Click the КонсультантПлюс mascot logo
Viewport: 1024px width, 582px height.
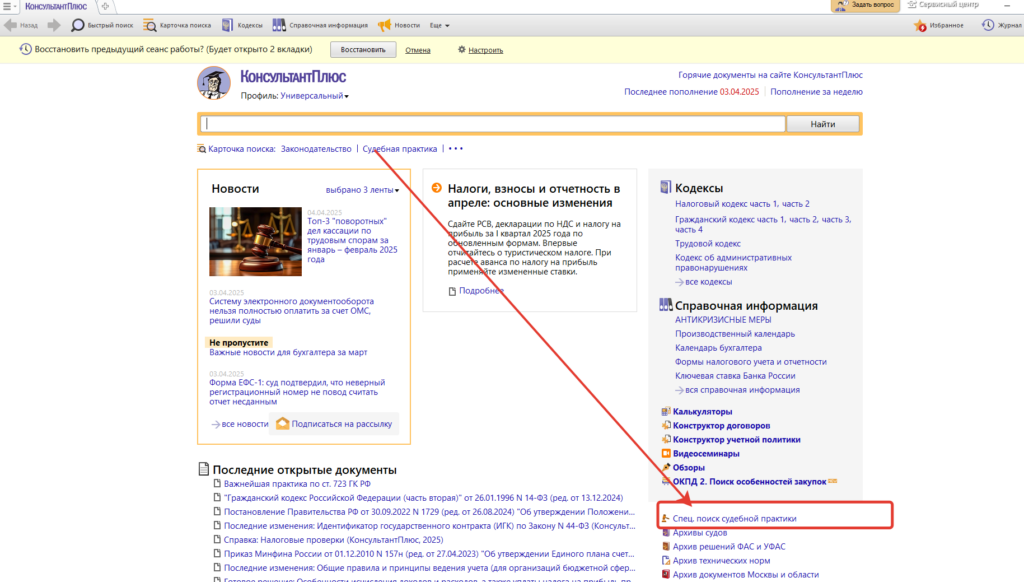tap(214, 83)
